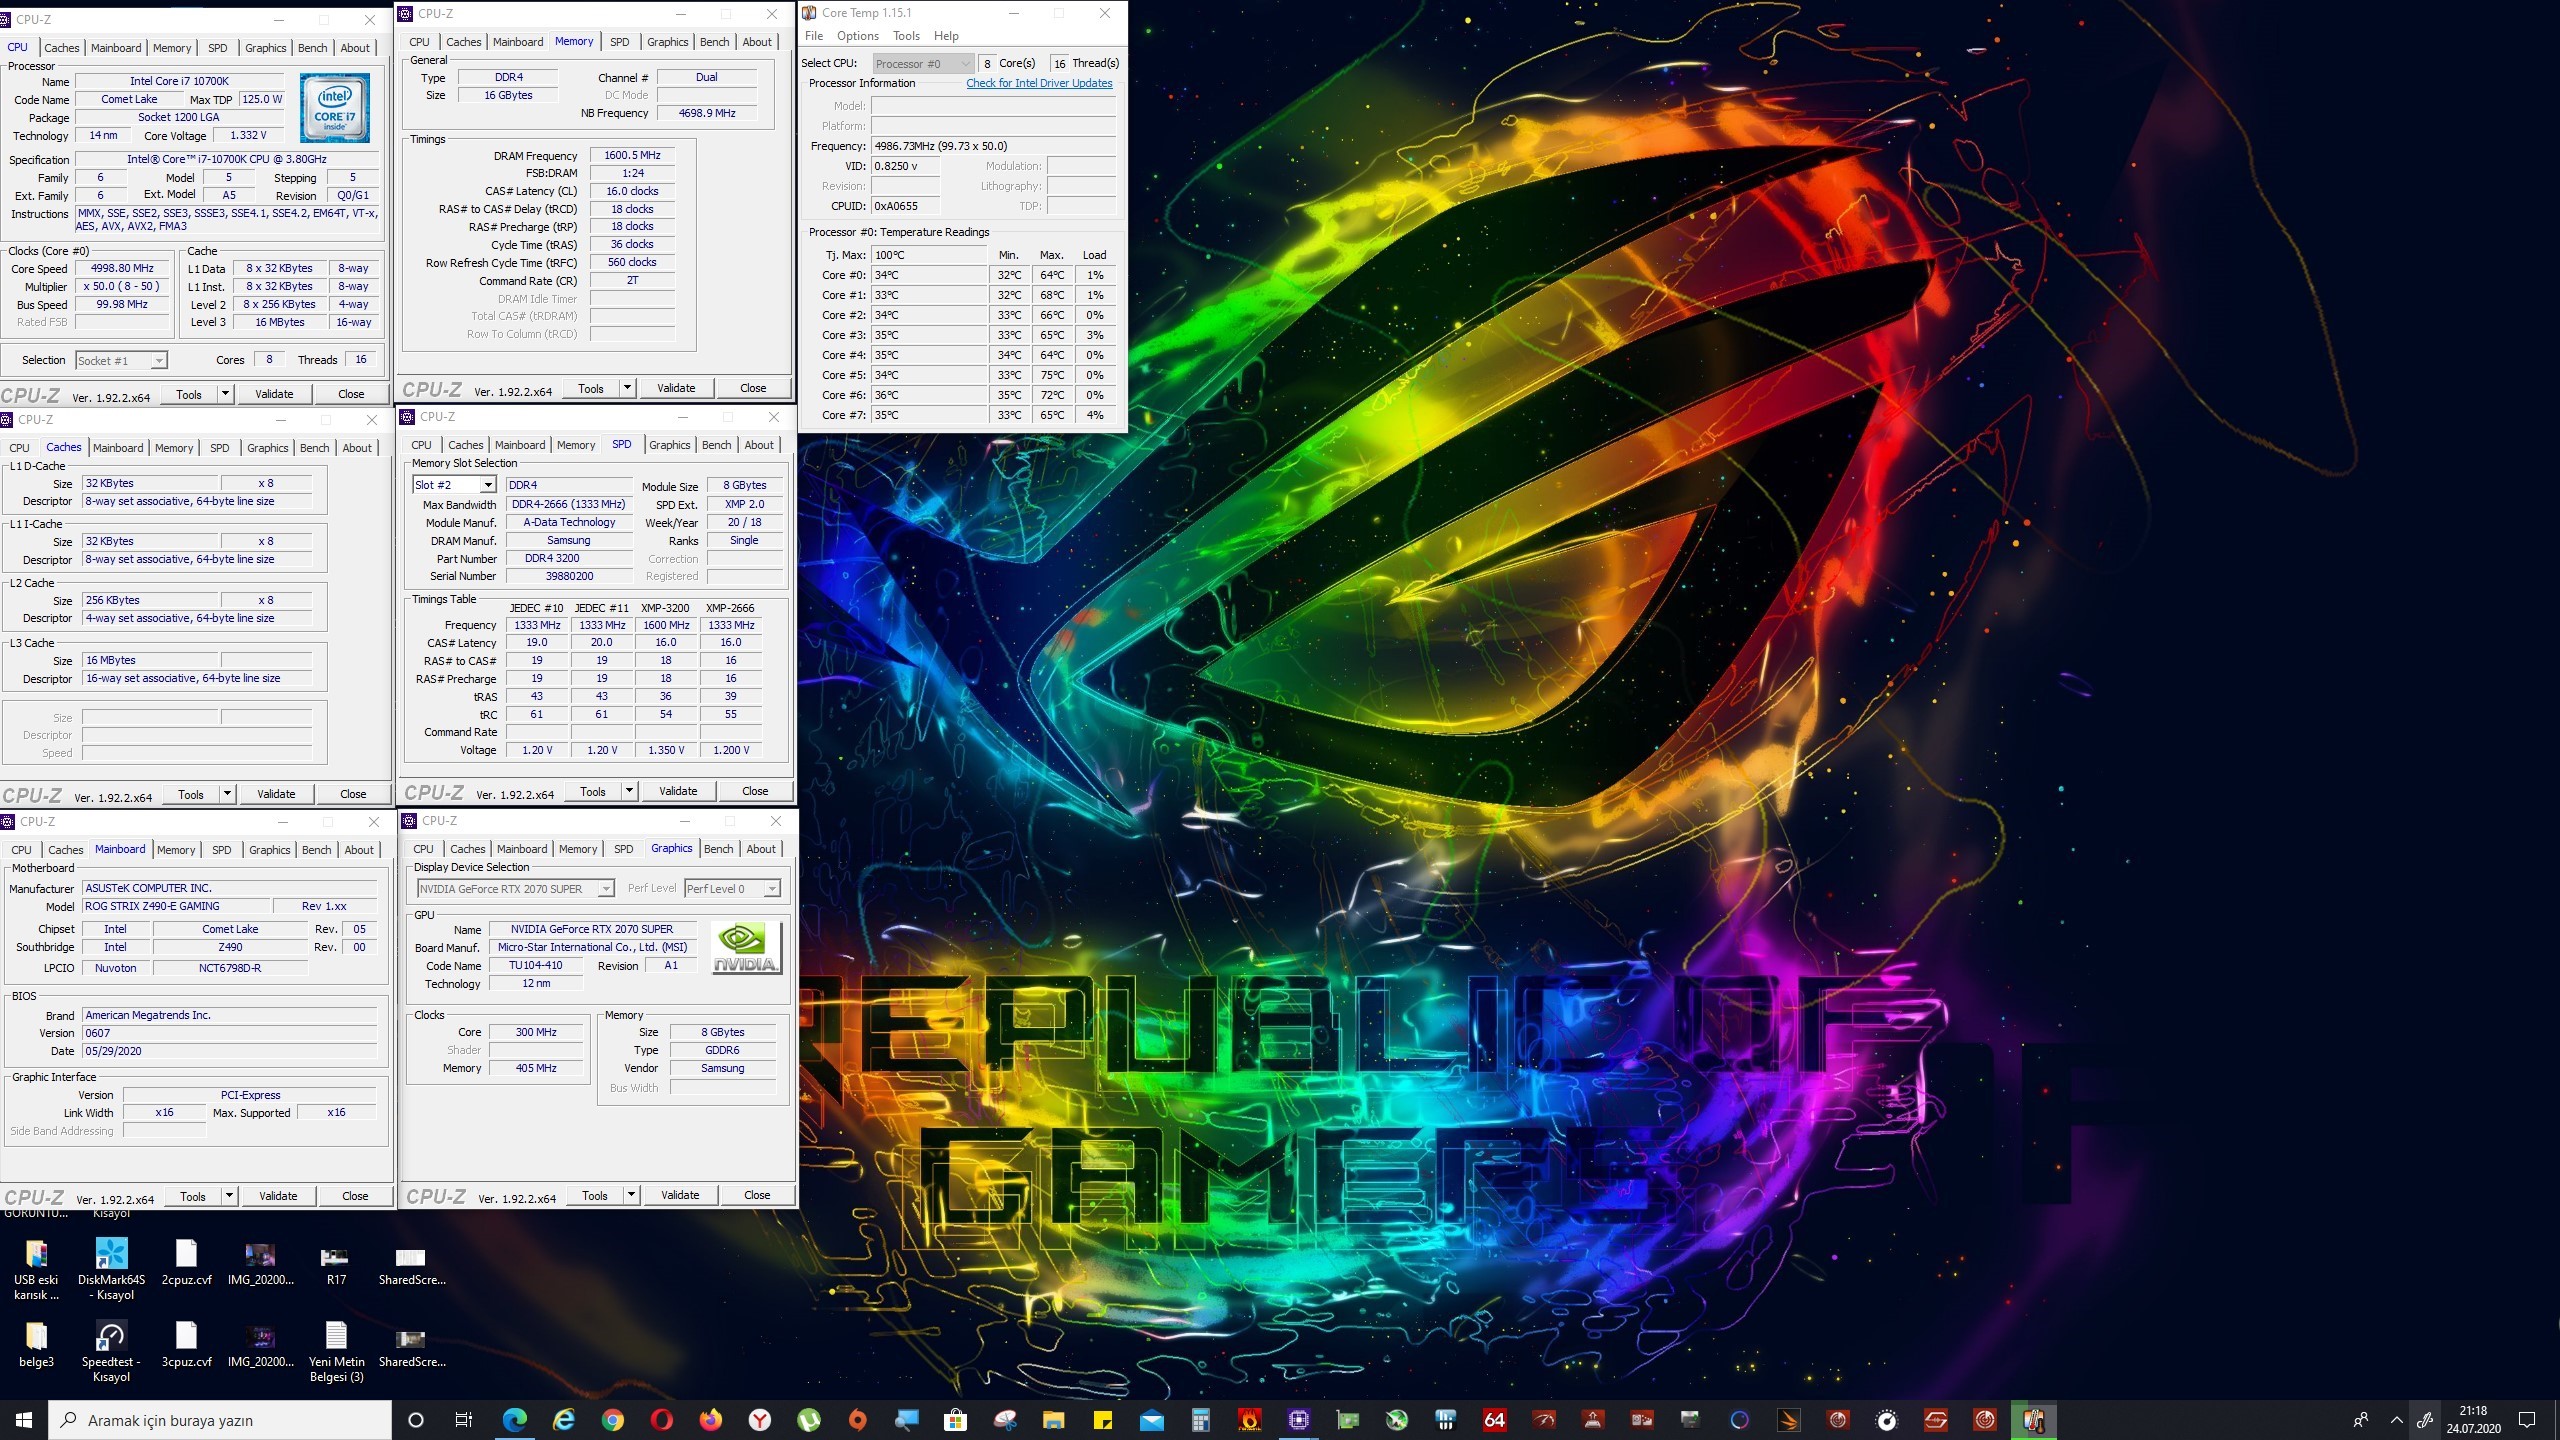Click the Windows search box
The image size is (2560, 1440).
coord(220,1420)
